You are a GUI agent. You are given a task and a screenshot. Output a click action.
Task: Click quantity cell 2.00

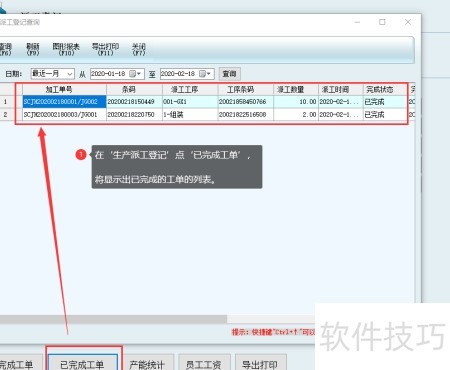pos(296,115)
